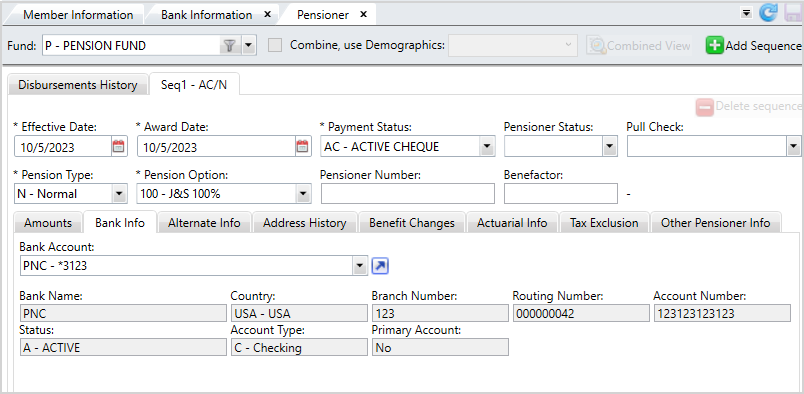Open the Disbursements History tab

pos(78,85)
